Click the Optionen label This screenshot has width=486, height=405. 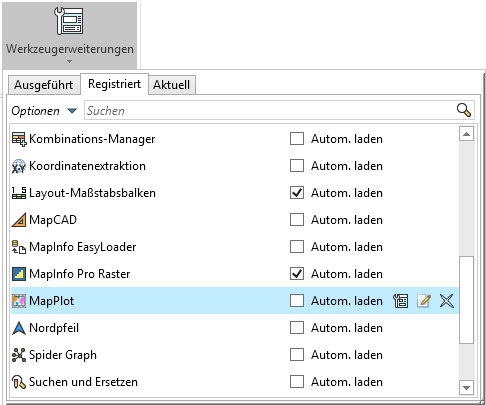point(35,111)
